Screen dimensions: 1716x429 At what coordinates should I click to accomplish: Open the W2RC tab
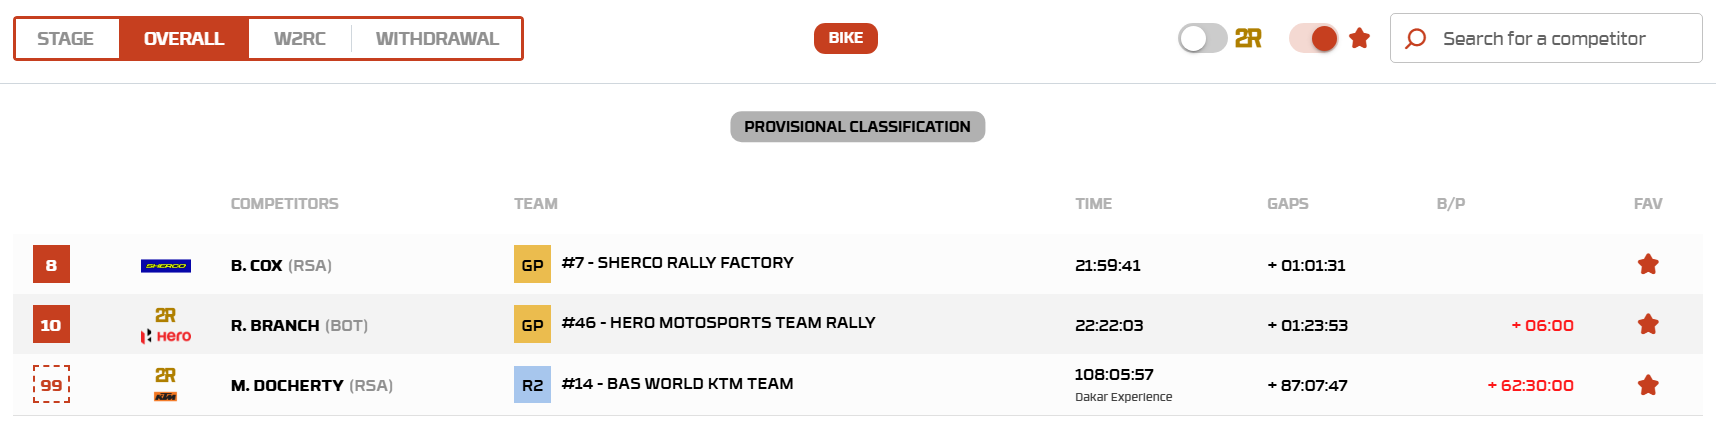pos(300,39)
